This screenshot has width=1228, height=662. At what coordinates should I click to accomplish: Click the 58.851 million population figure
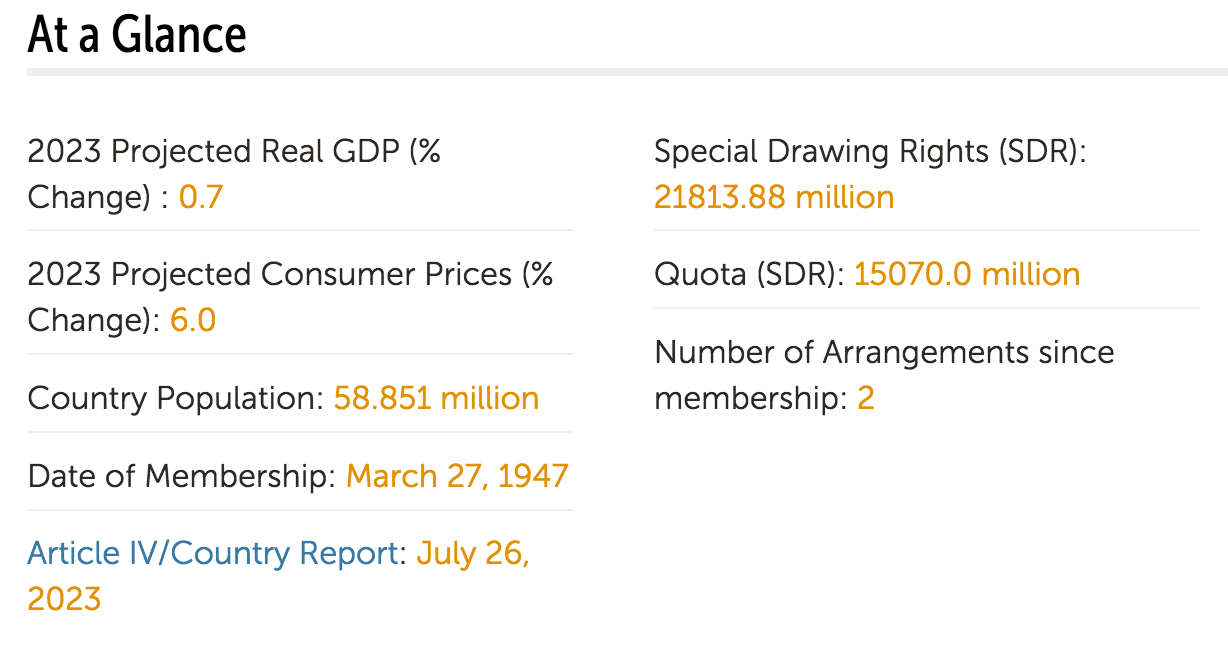pos(436,398)
